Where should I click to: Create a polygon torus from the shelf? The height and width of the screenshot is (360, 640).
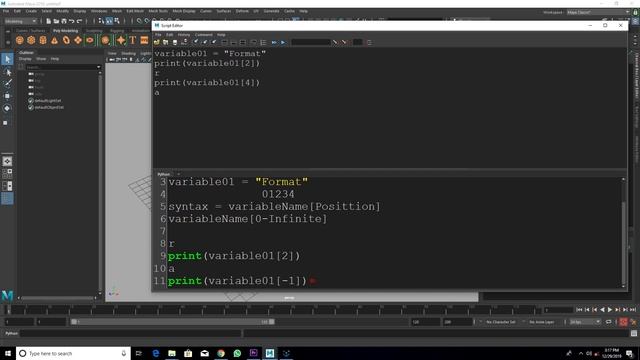[66, 40]
